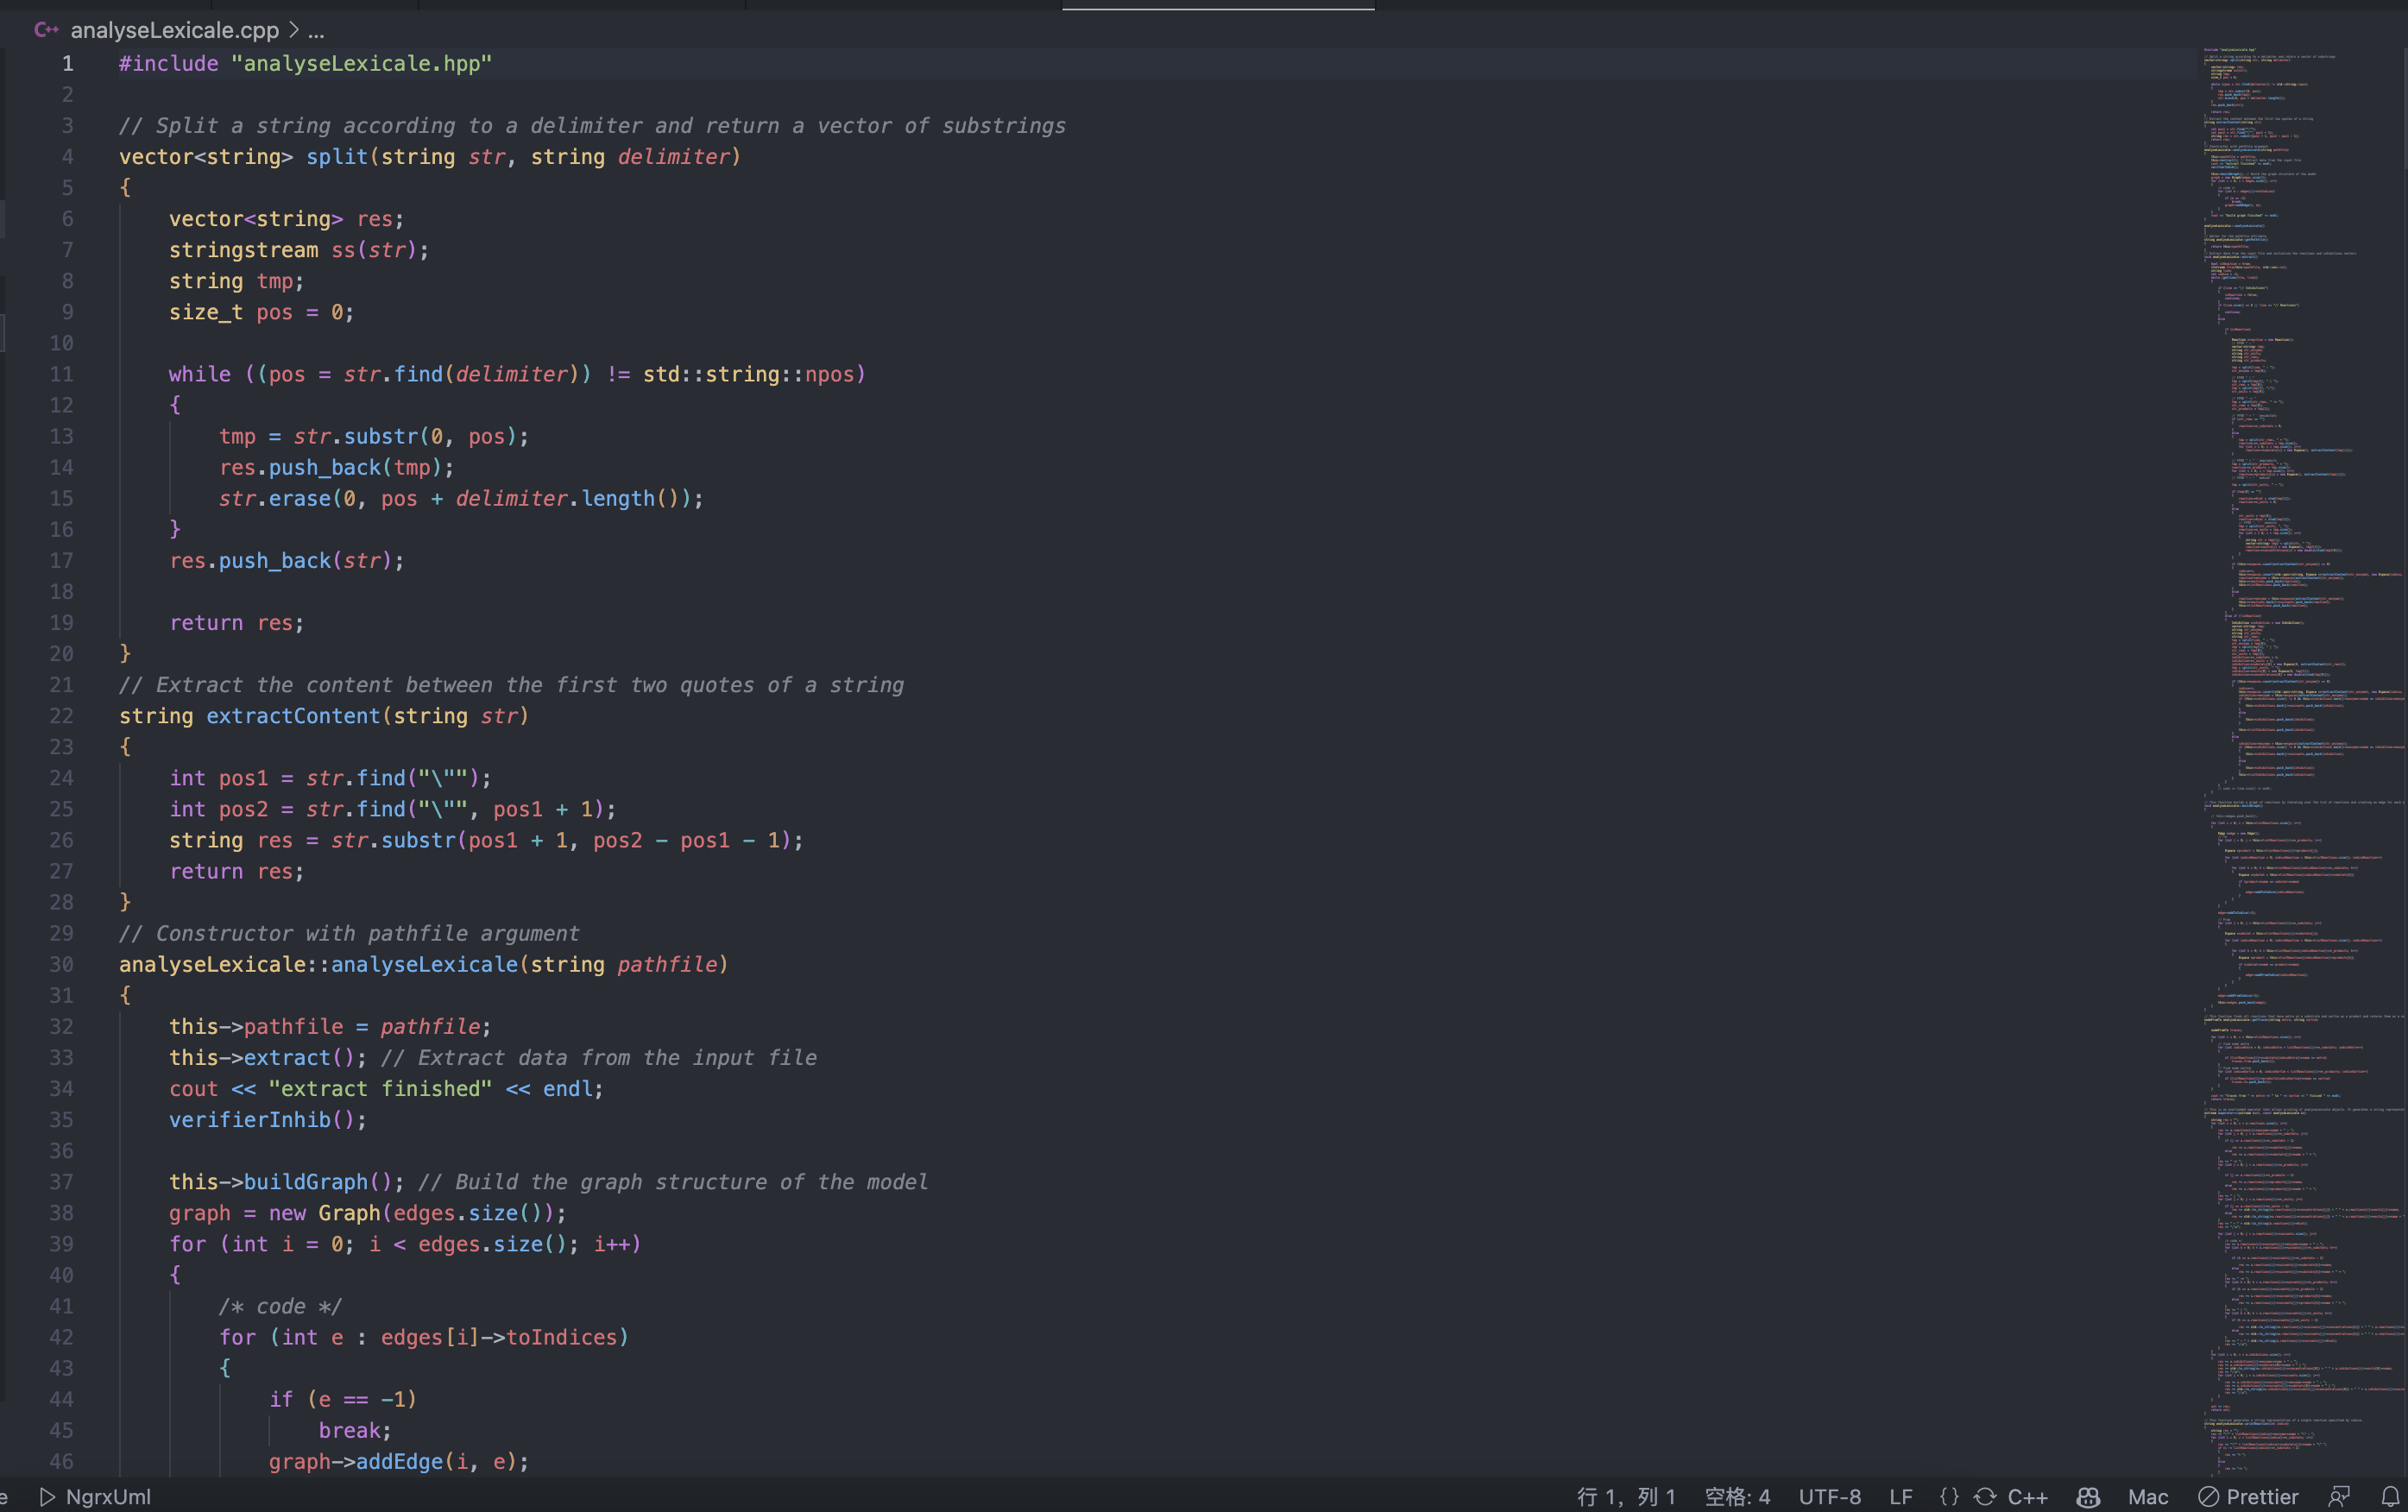Click addEdge call on line 46

tap(399, 1461)
